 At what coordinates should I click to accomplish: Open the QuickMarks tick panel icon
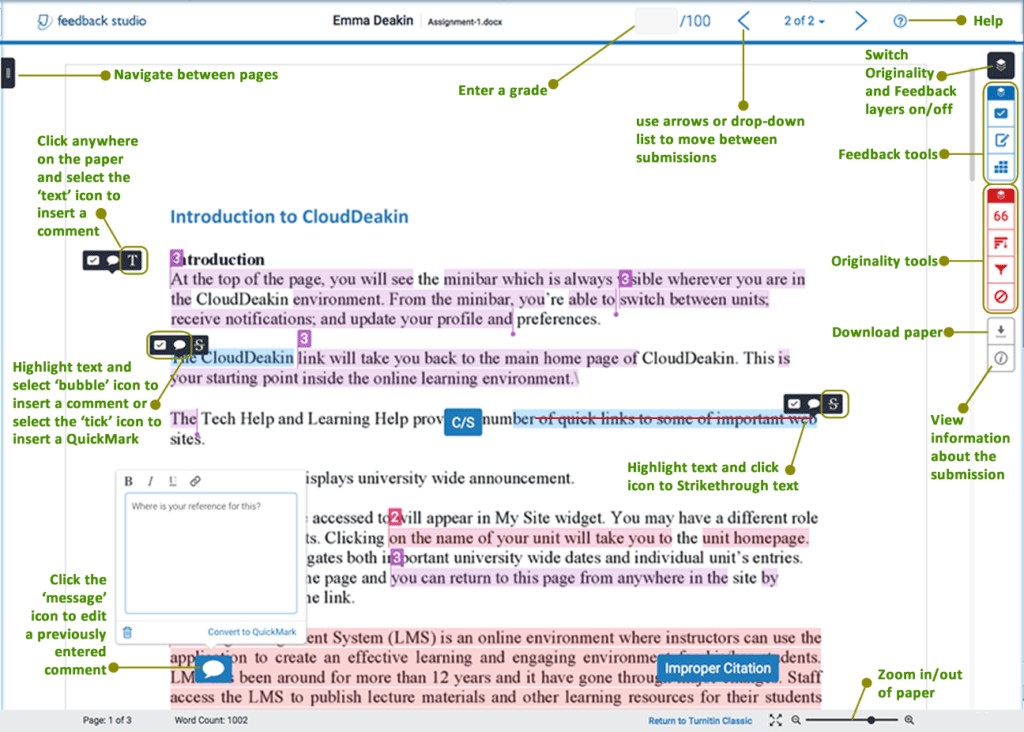1000,114
